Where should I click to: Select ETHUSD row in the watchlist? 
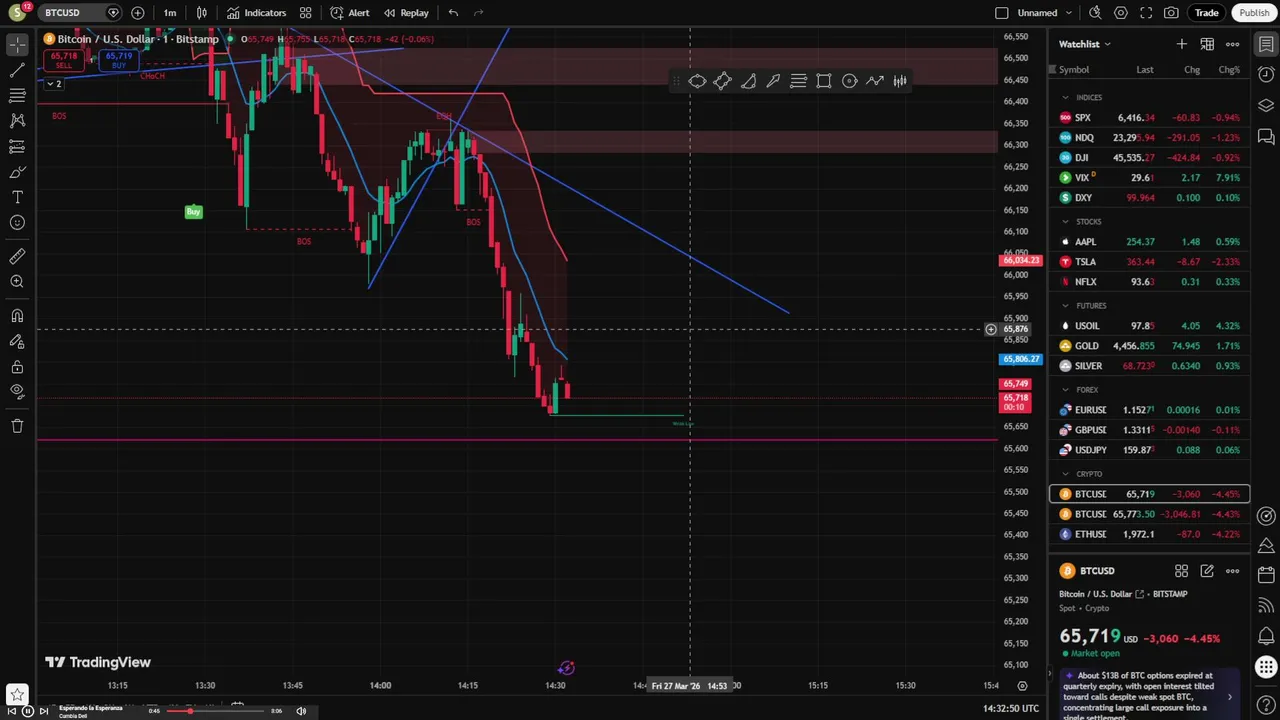[1149, 534]
